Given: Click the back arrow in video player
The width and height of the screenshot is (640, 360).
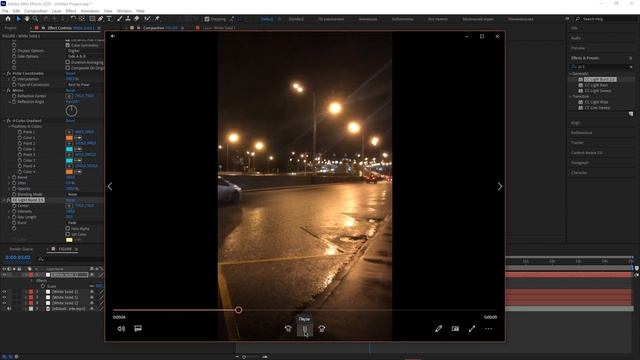Looking at the screenshot, I should [x=113, y=36].
